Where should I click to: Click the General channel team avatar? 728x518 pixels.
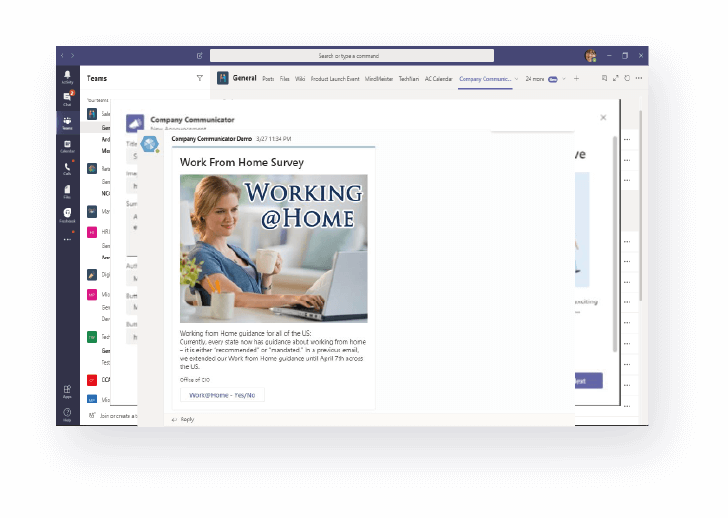[x=223, y=78]
